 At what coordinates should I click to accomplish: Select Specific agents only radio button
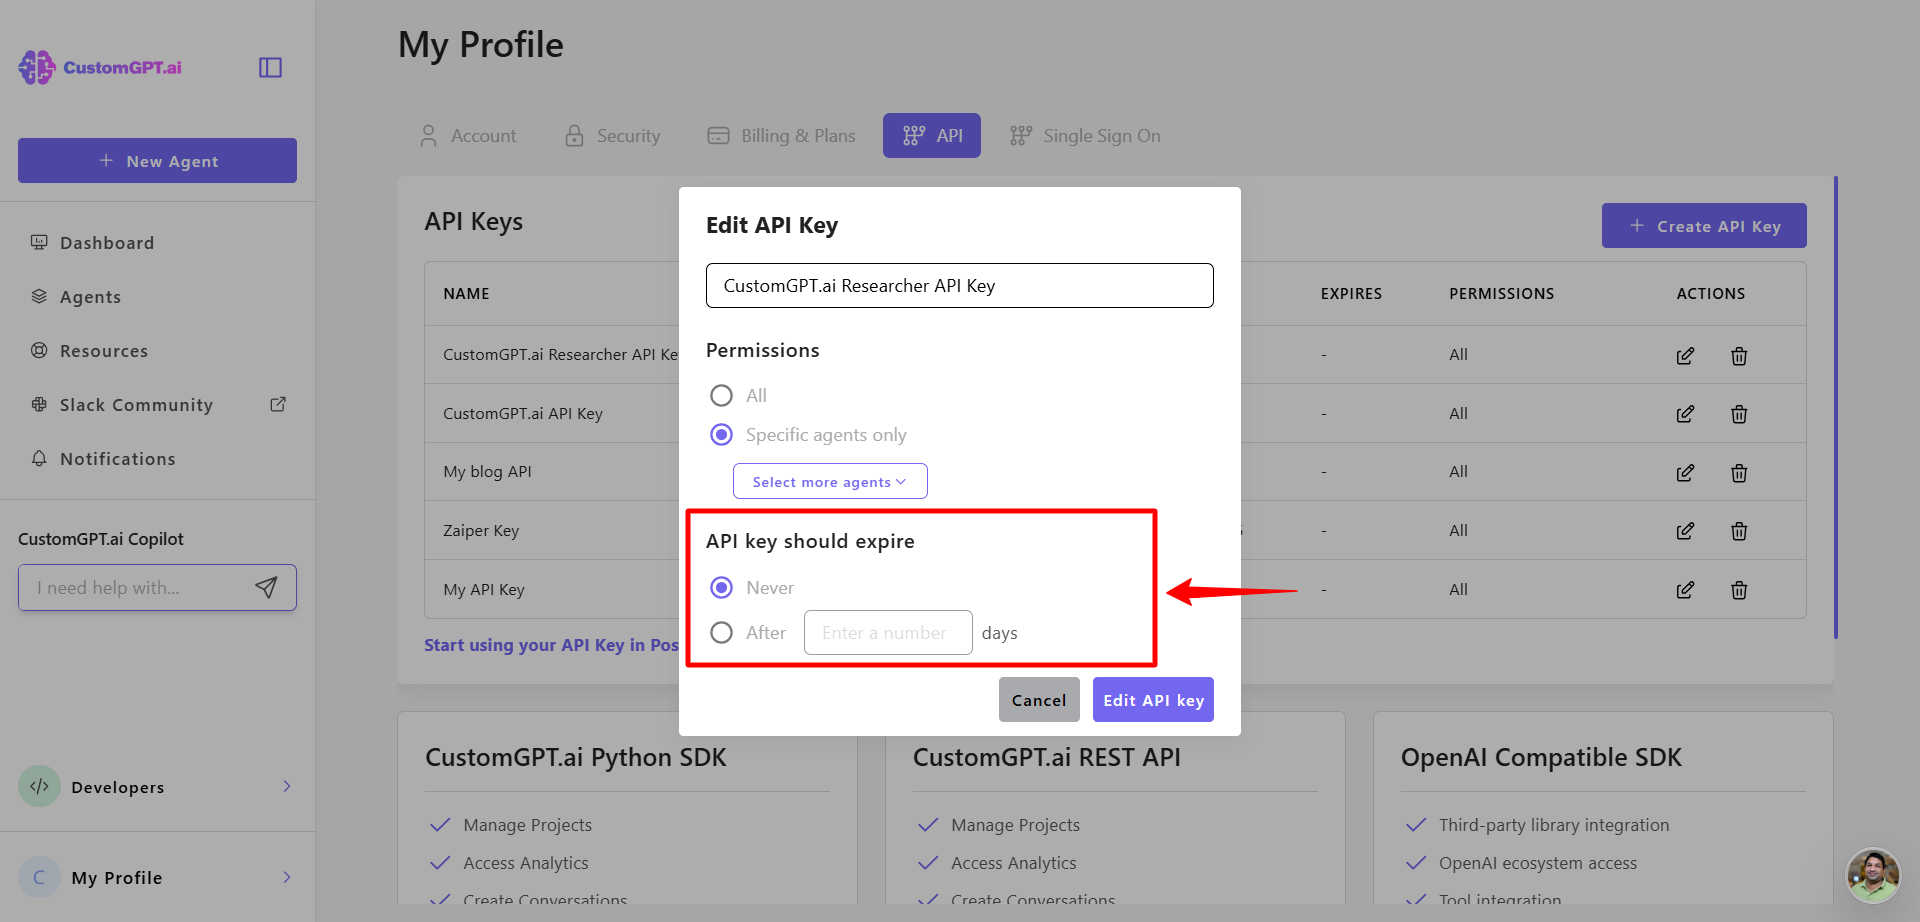pyautogui.click(x=721, y=435)
